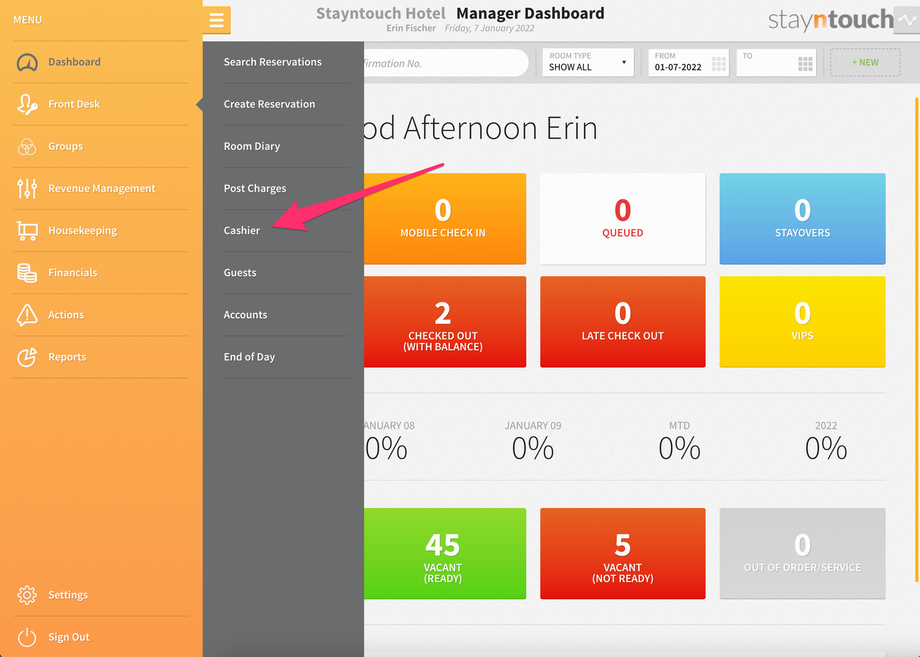
Task: Click the MTD occupancy percentage
Action: 679,449
